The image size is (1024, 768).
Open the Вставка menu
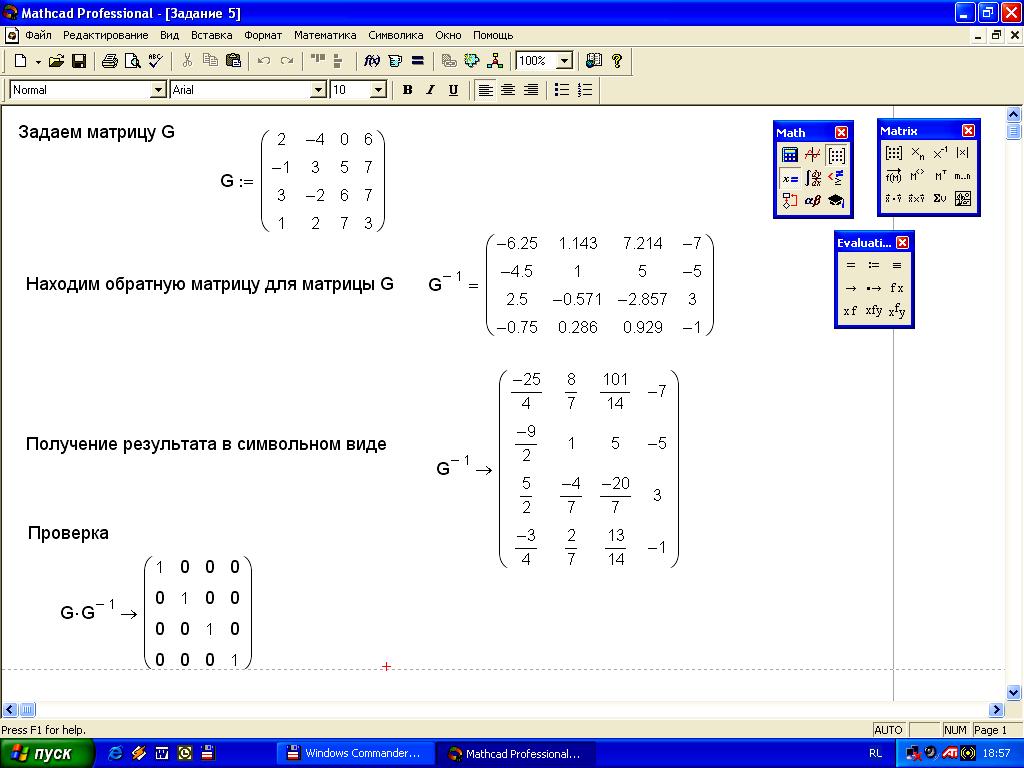(x=212, y=35)
